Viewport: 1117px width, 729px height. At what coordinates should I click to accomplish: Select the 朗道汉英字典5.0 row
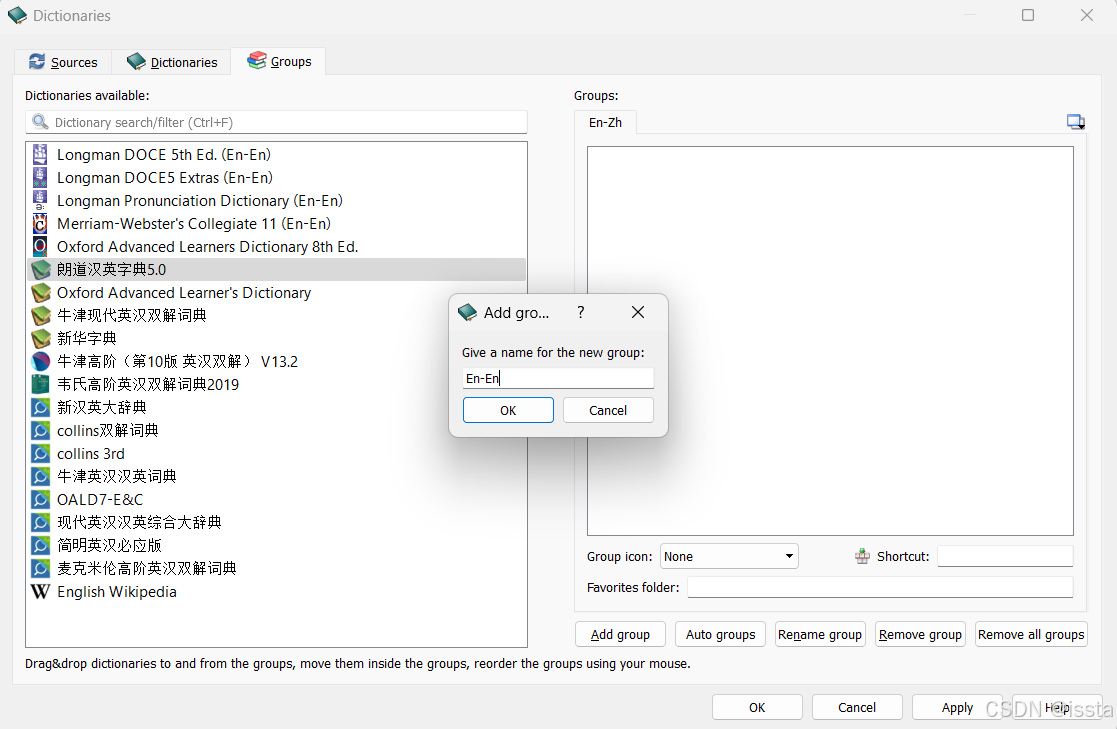coord(276,269)
